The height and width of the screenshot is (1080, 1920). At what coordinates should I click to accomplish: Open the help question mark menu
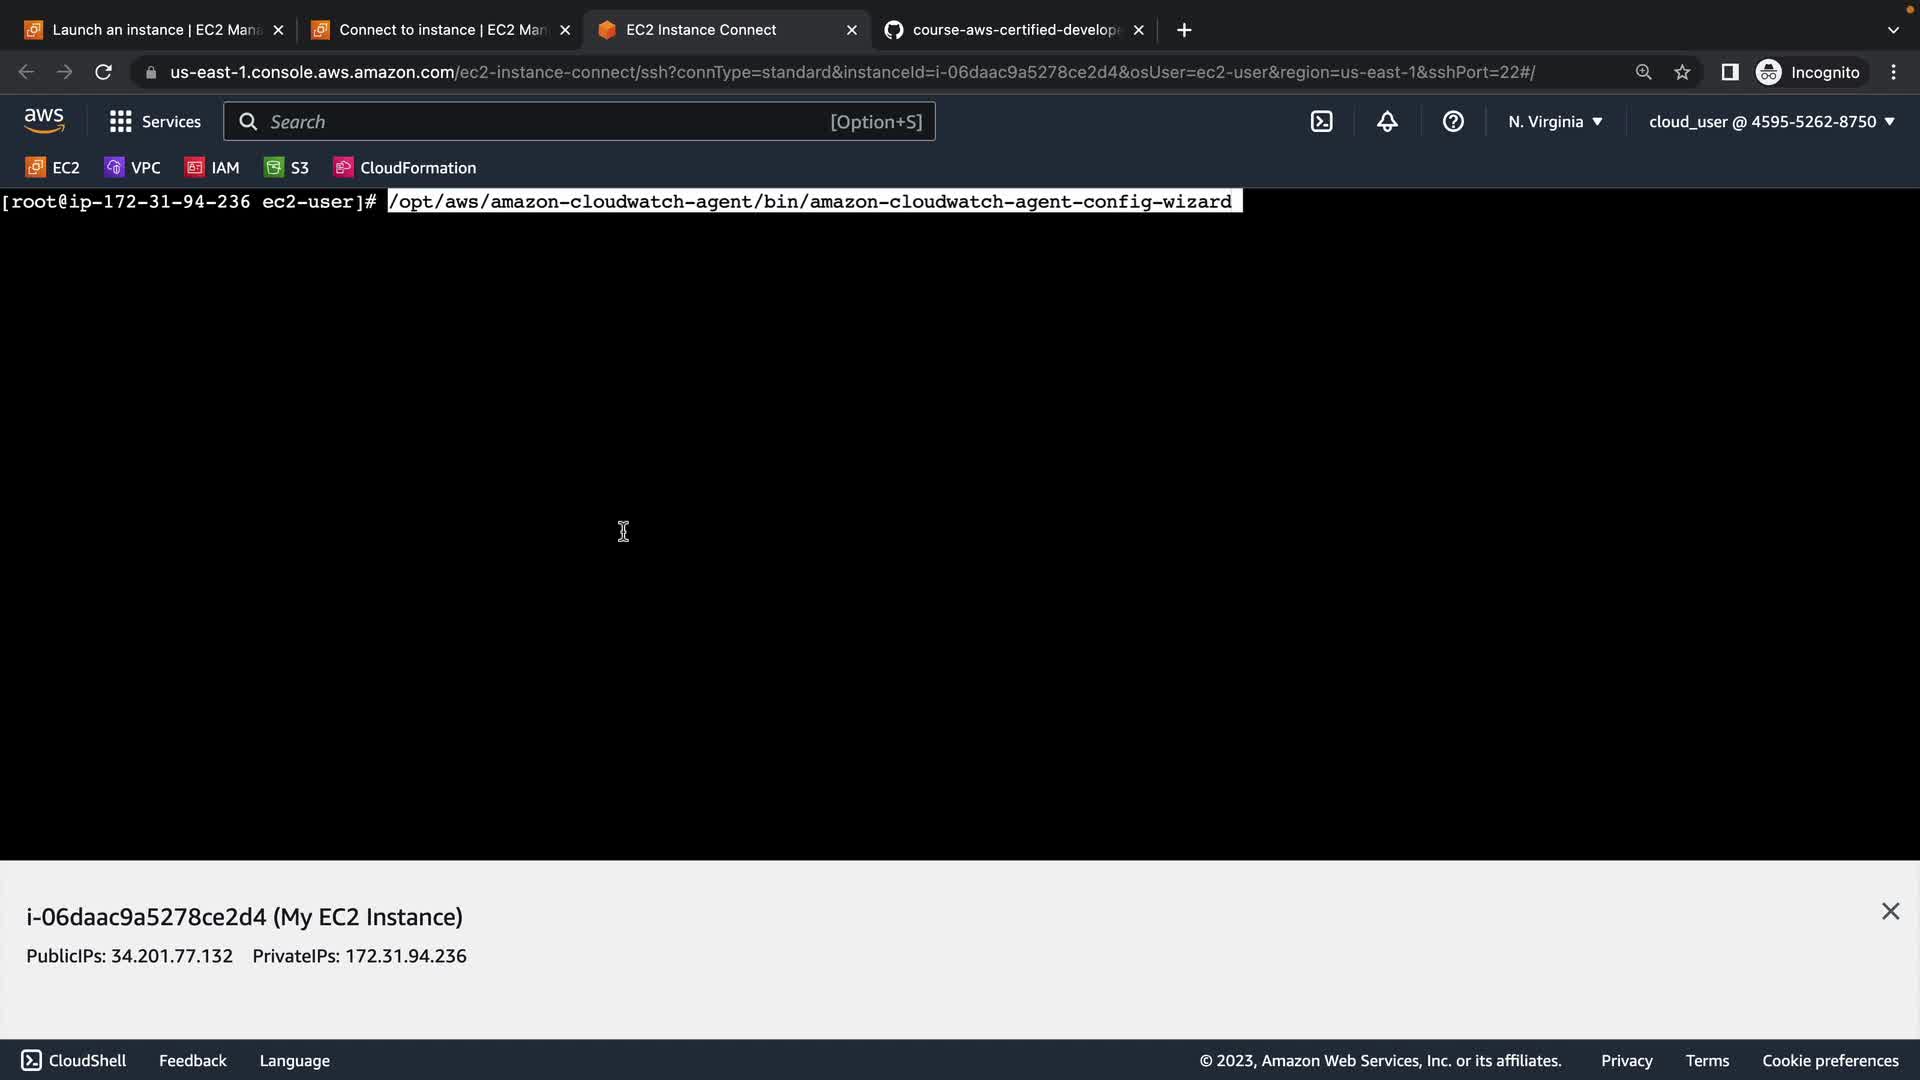1453,122
